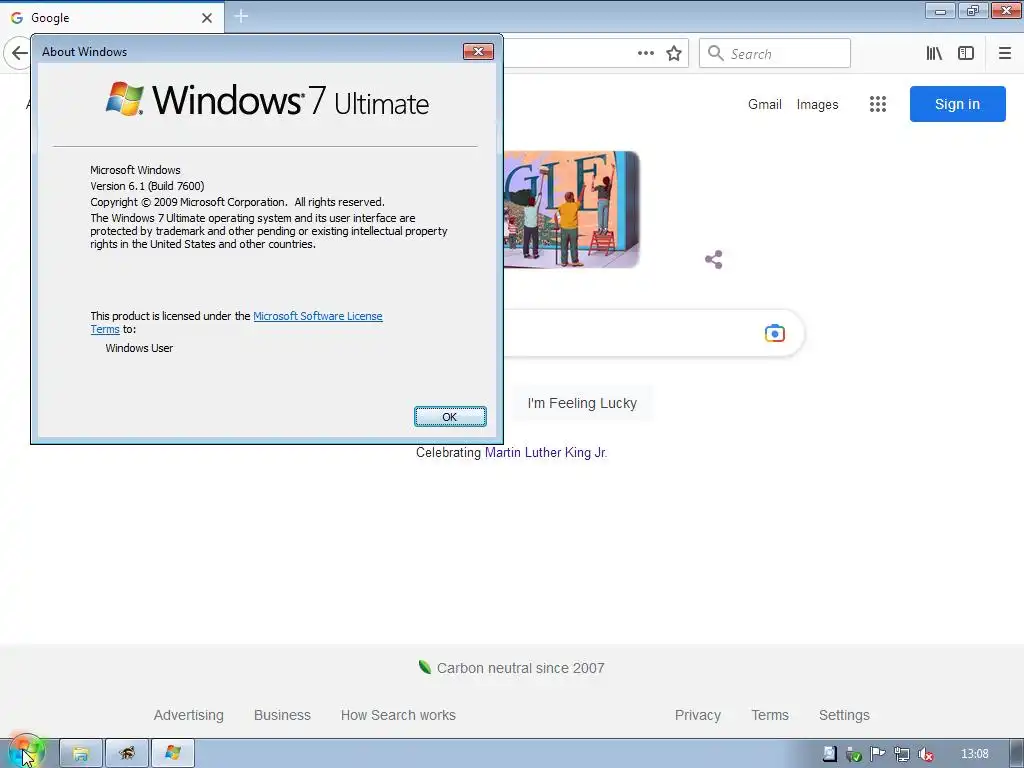Minimize the Firefox window
Image resolution: width=1024 pixels, height=768 pixels.
coord(940,11)
